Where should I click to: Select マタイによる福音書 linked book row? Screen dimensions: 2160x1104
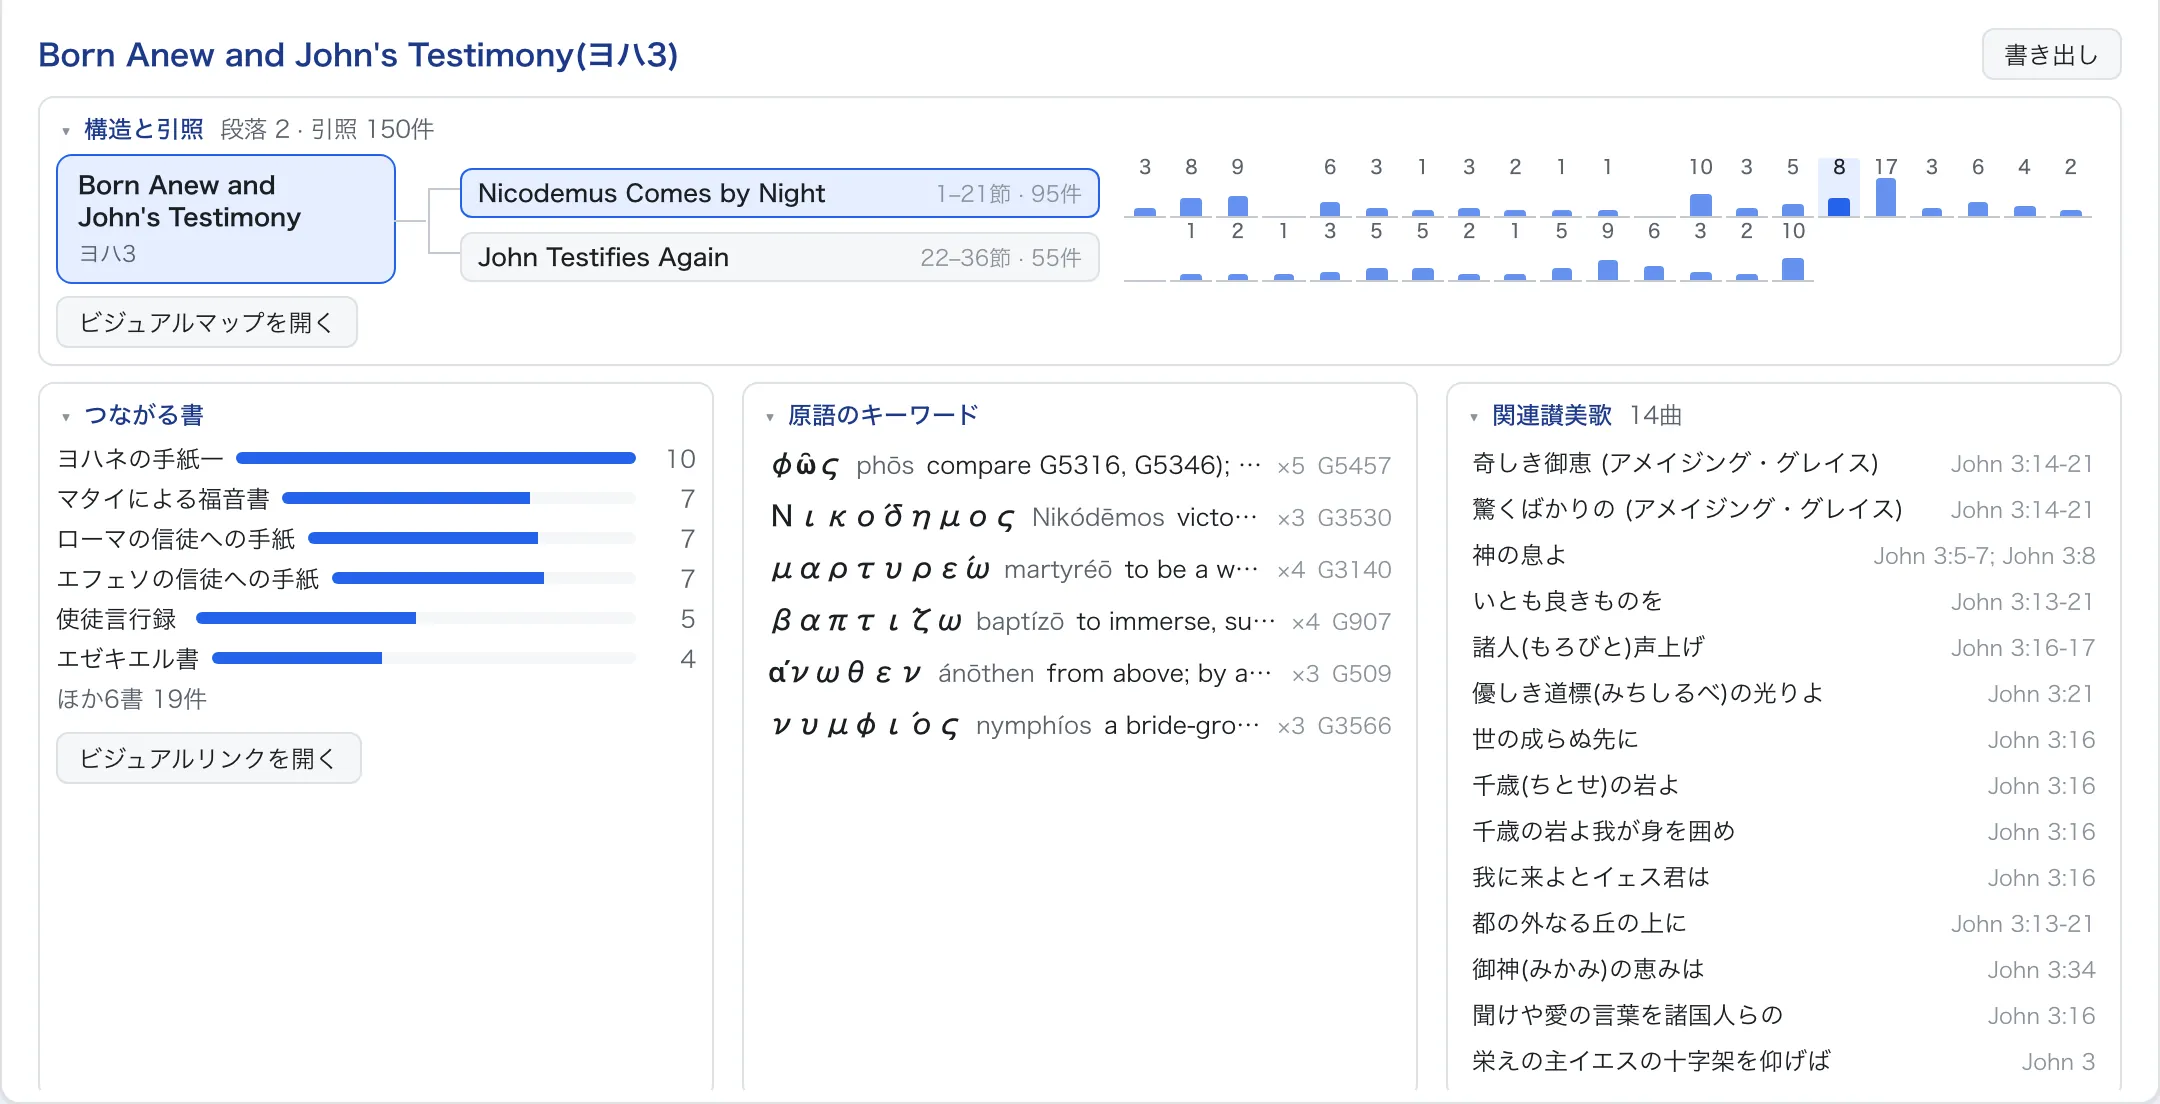[x=377, y=498]
